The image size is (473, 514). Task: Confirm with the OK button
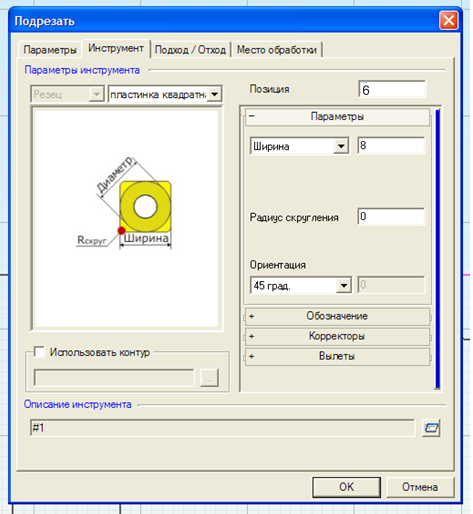tap(346, 487)
